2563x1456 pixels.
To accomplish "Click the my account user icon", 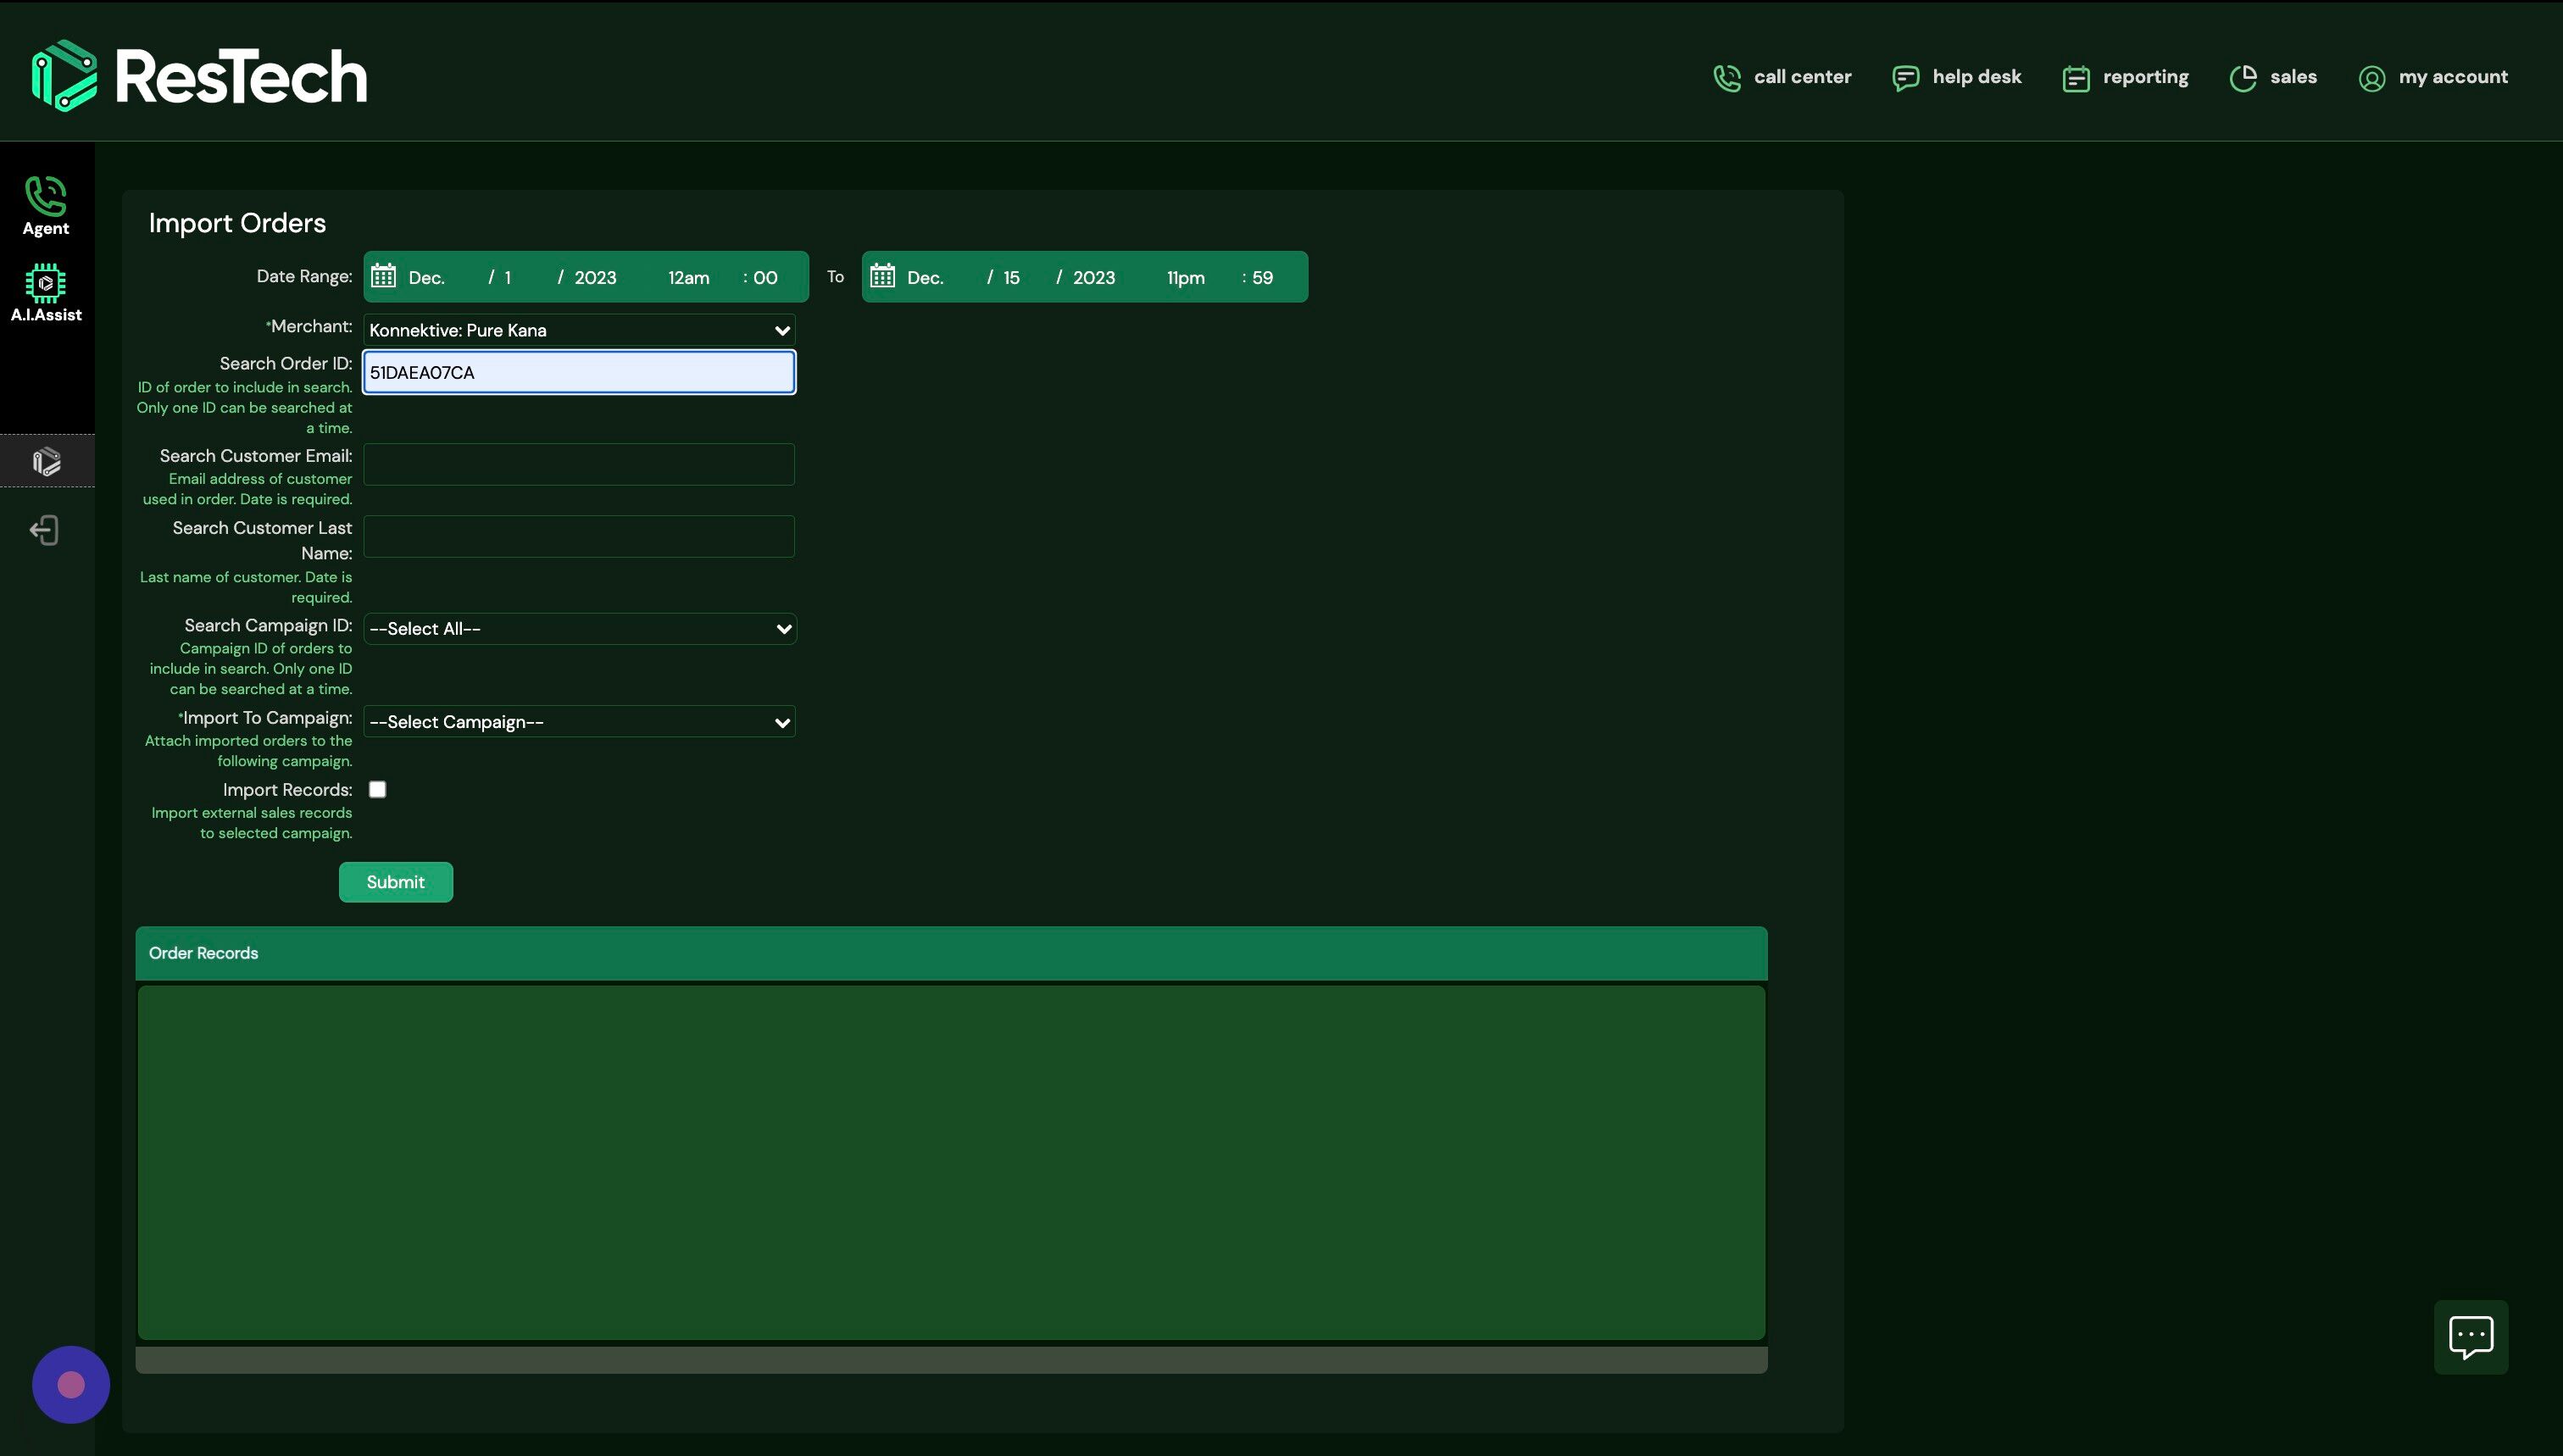I will [x=2371, y=76].
